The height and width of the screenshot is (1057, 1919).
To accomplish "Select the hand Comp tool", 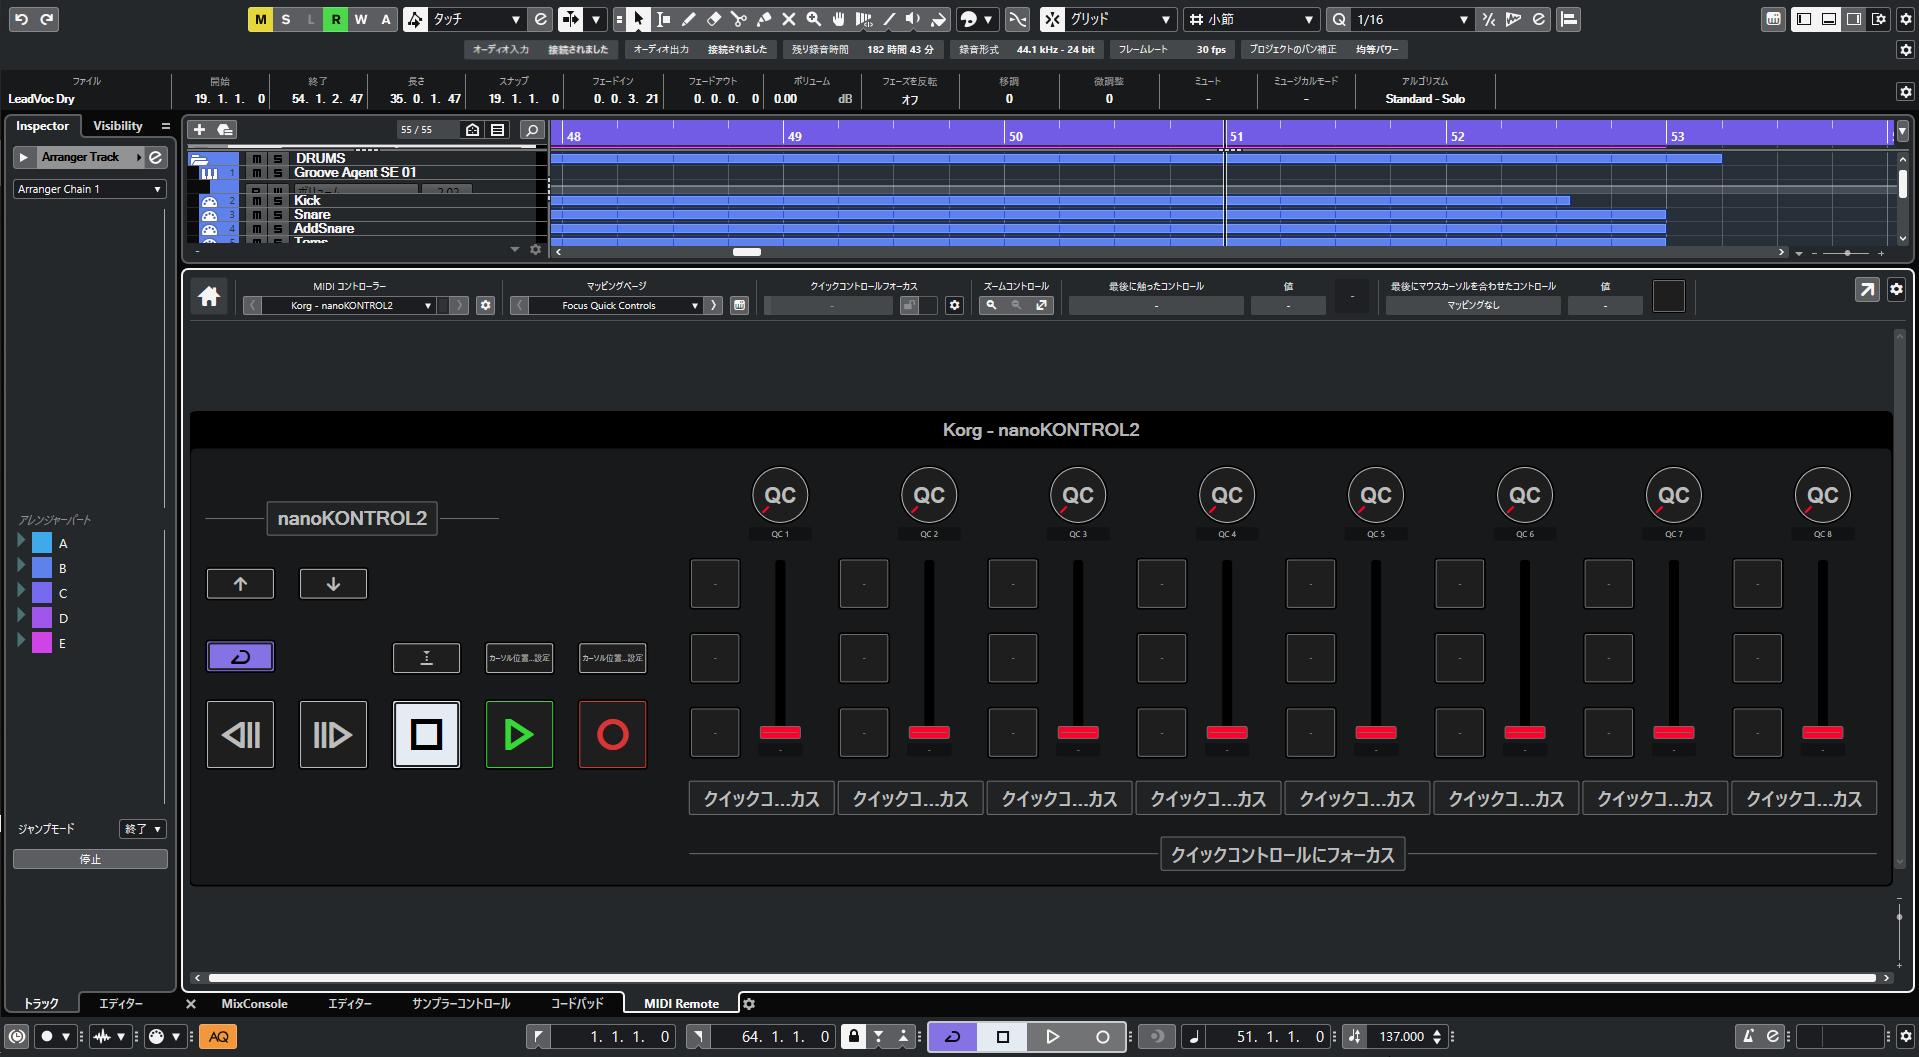I will point(839,19).
